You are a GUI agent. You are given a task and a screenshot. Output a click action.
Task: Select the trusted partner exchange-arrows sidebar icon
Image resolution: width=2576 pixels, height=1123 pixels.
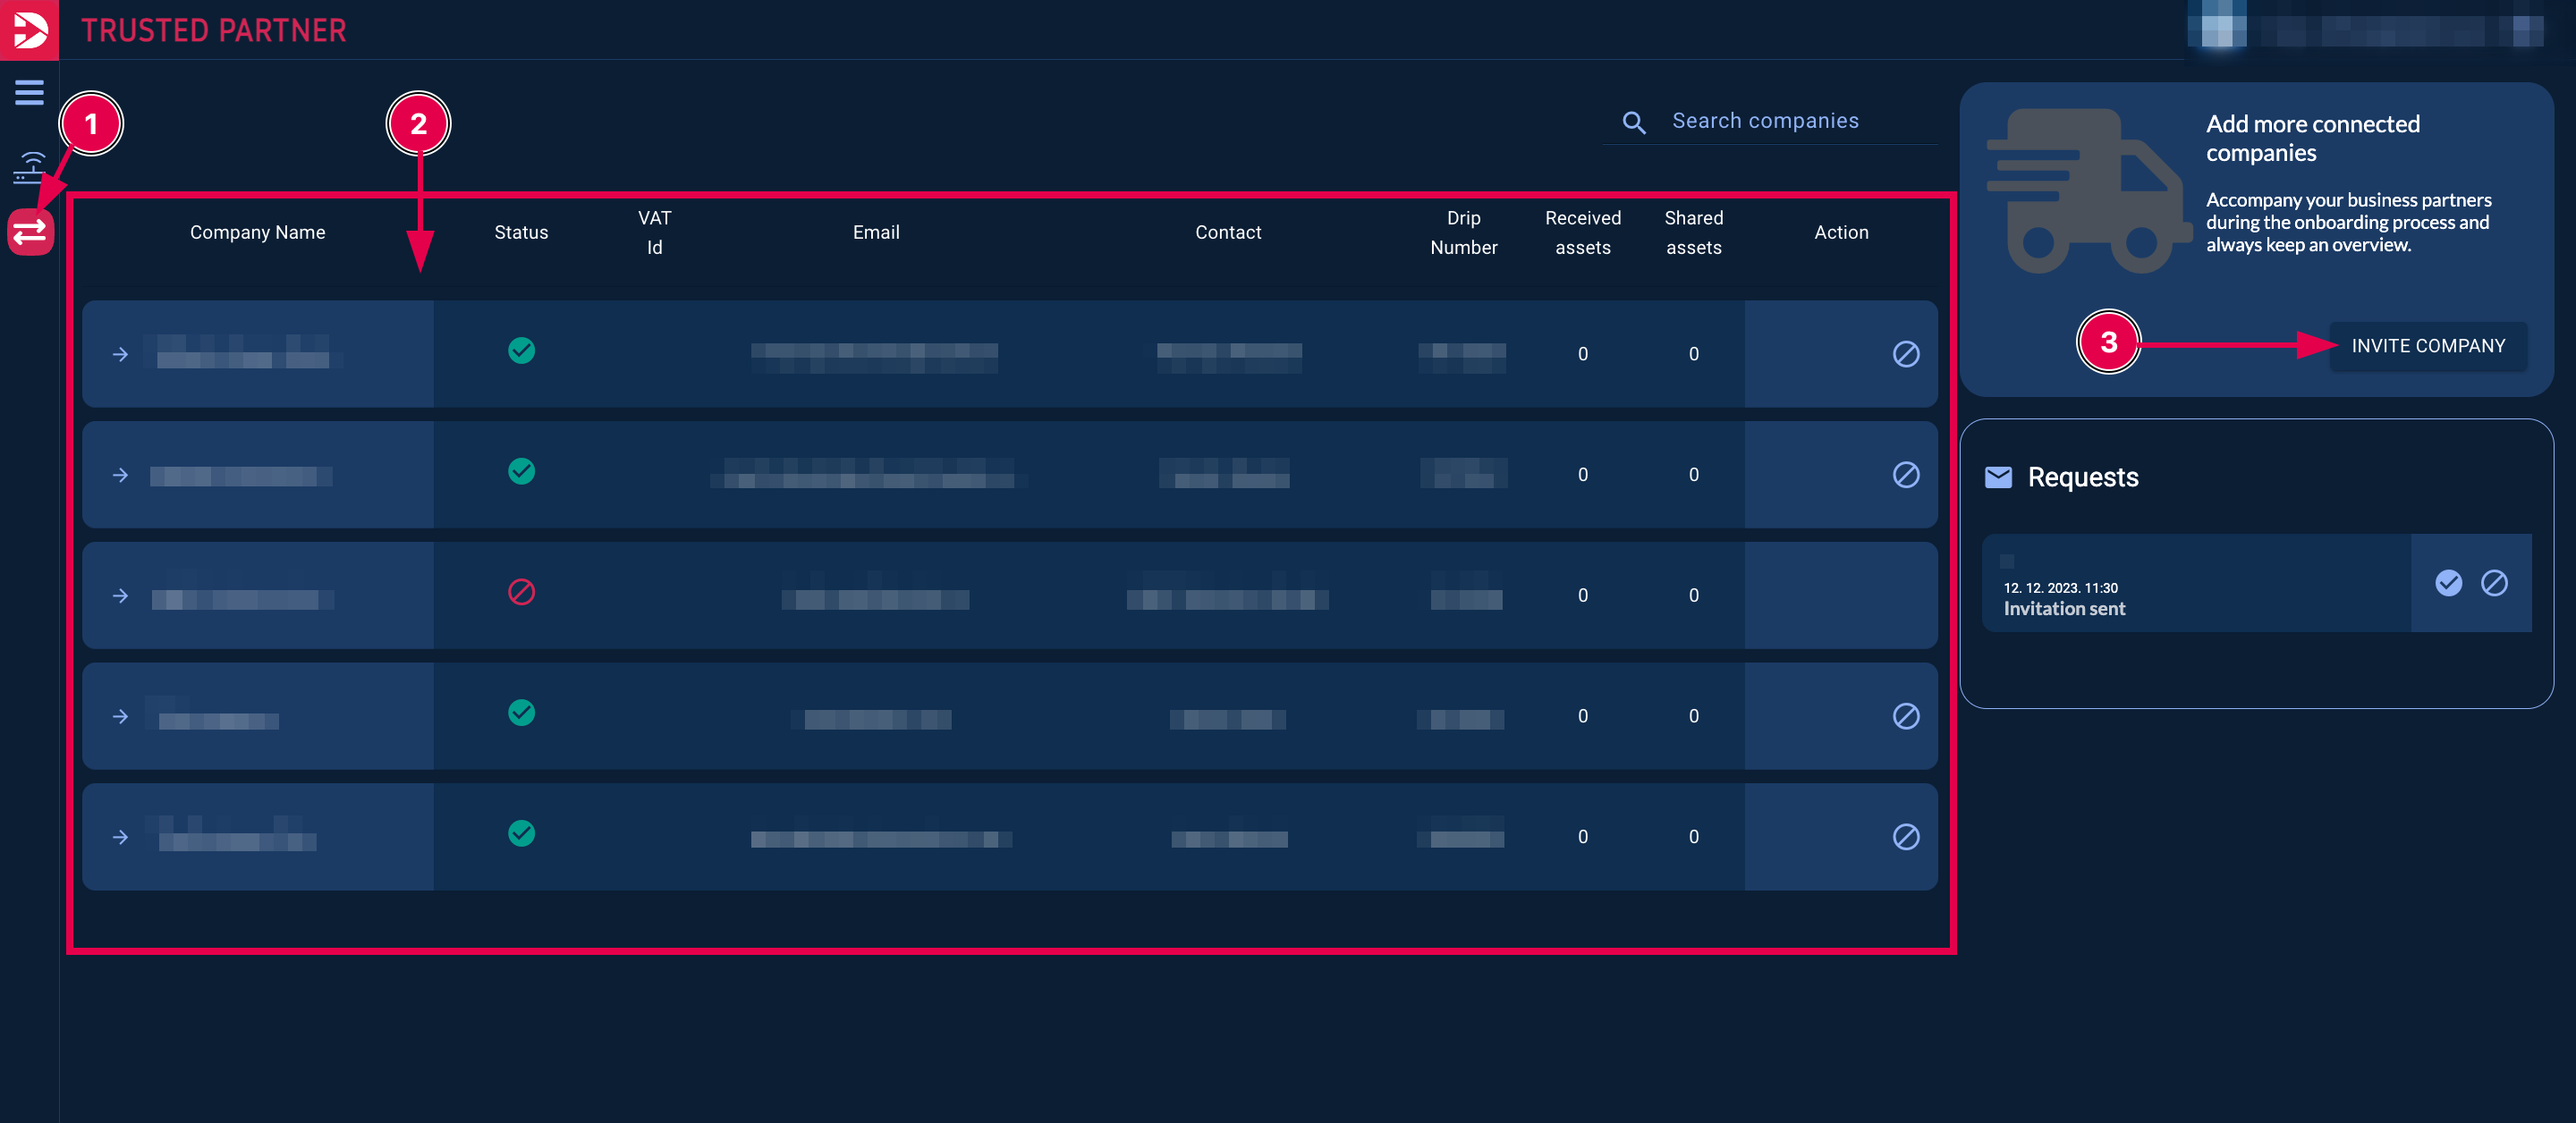coord(28,232)
